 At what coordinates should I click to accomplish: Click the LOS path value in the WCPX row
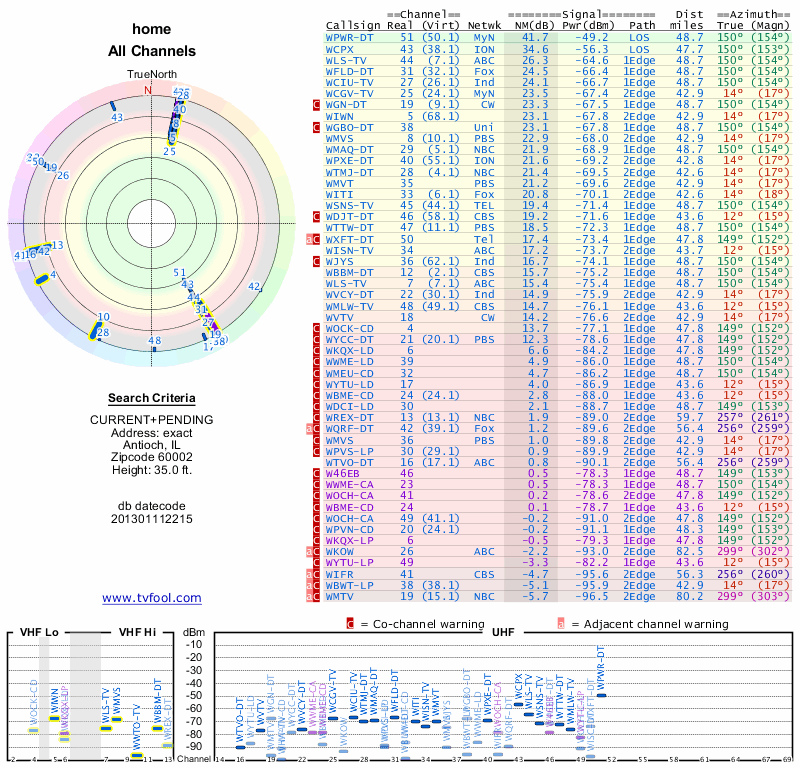[x=639, y=49]
